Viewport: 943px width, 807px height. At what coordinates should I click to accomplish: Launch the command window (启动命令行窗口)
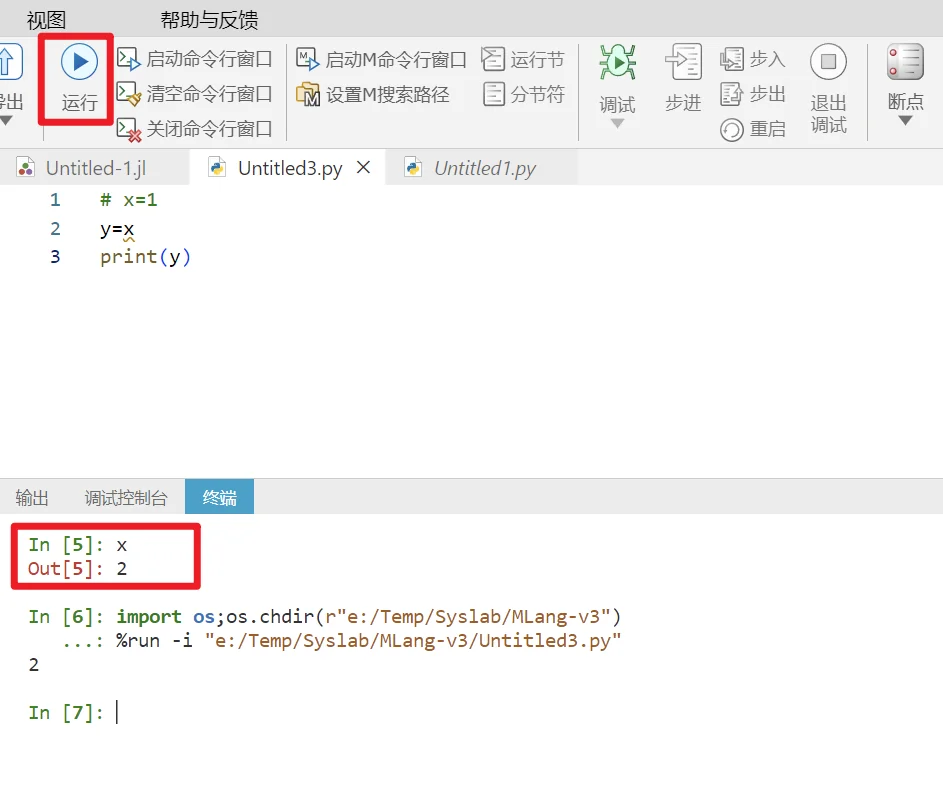point(194,59)
